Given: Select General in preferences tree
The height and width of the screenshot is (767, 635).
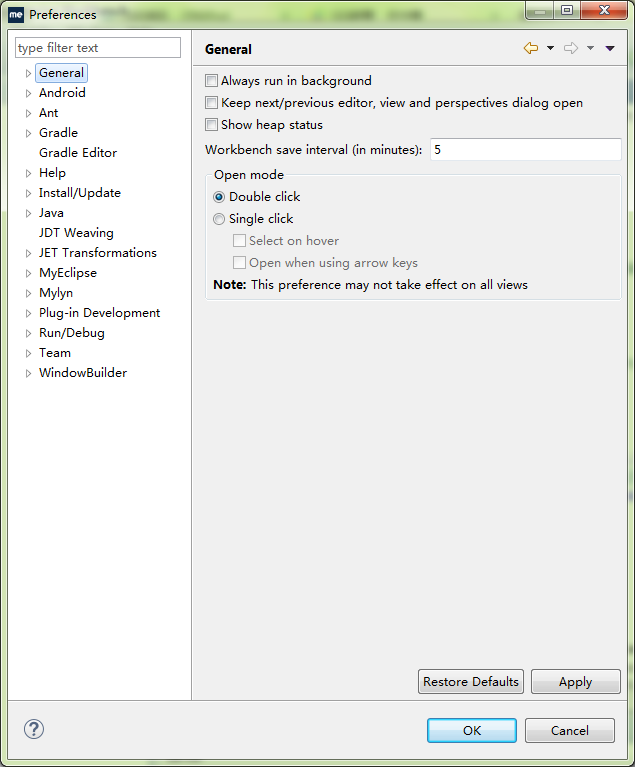Looking at the screenshot, I should pos(62,73).
